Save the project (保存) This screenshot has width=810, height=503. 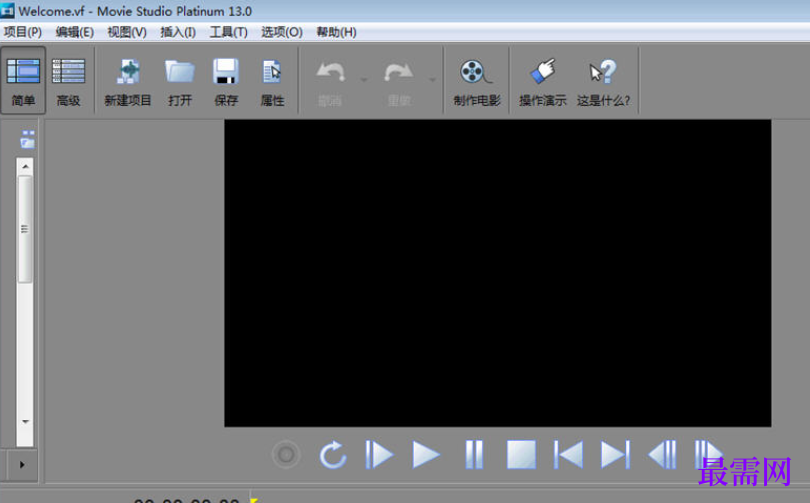(x=226, y=83)
